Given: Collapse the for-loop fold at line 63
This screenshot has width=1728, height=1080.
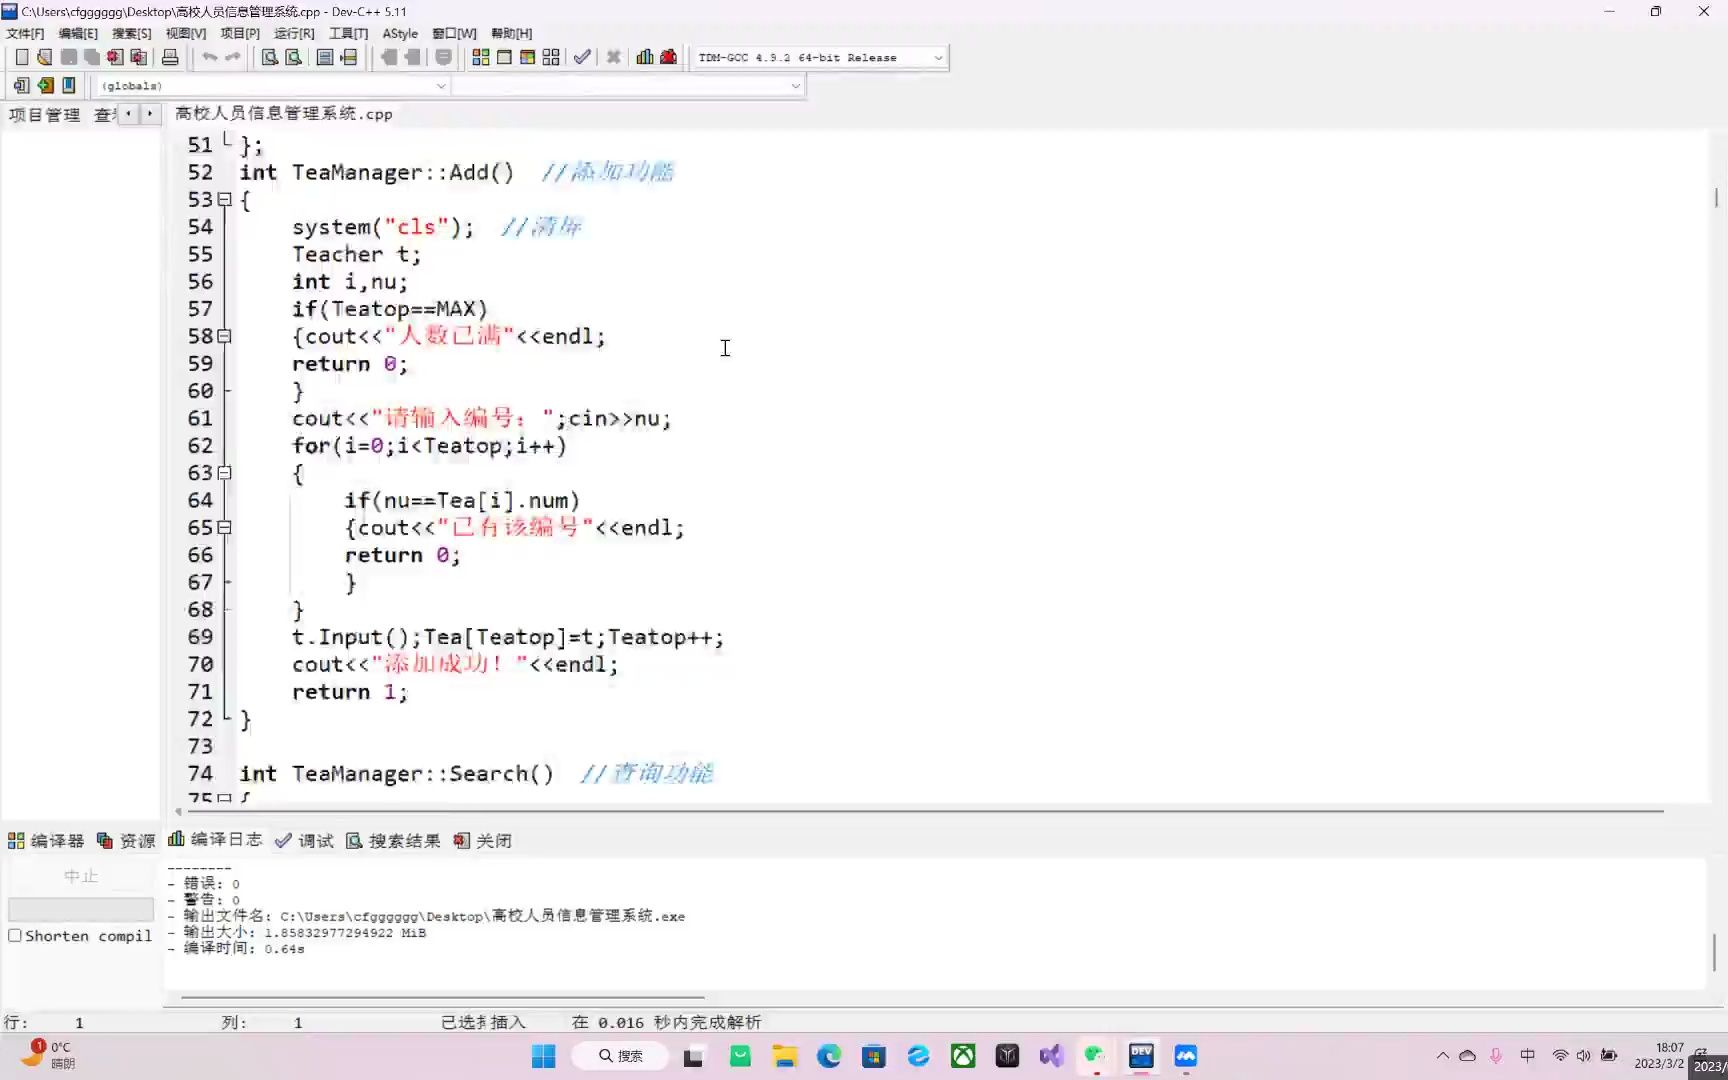Looking at the screenshot, I should [225, 473].
